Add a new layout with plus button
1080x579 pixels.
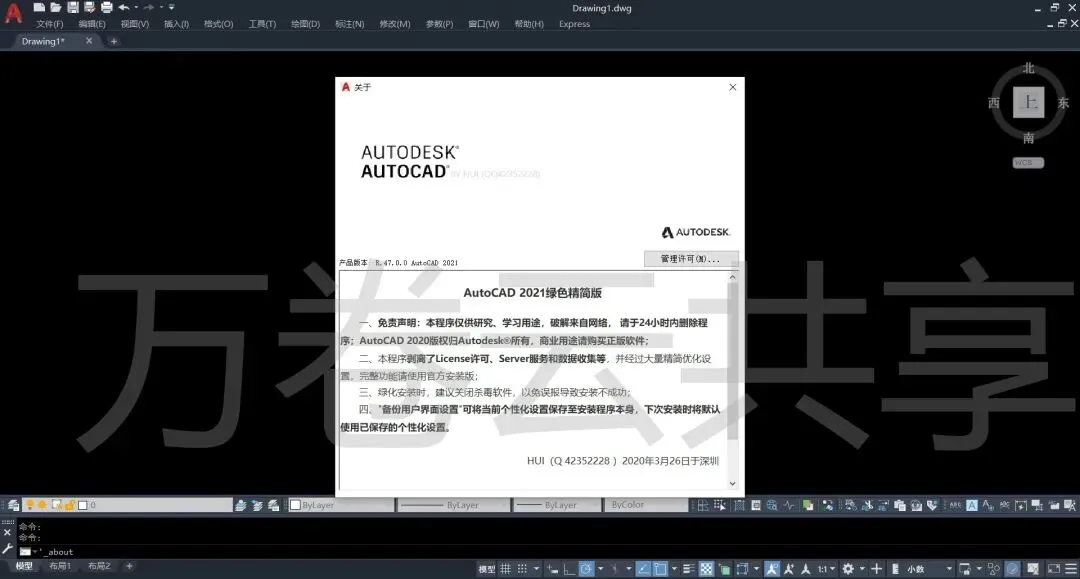129,566
